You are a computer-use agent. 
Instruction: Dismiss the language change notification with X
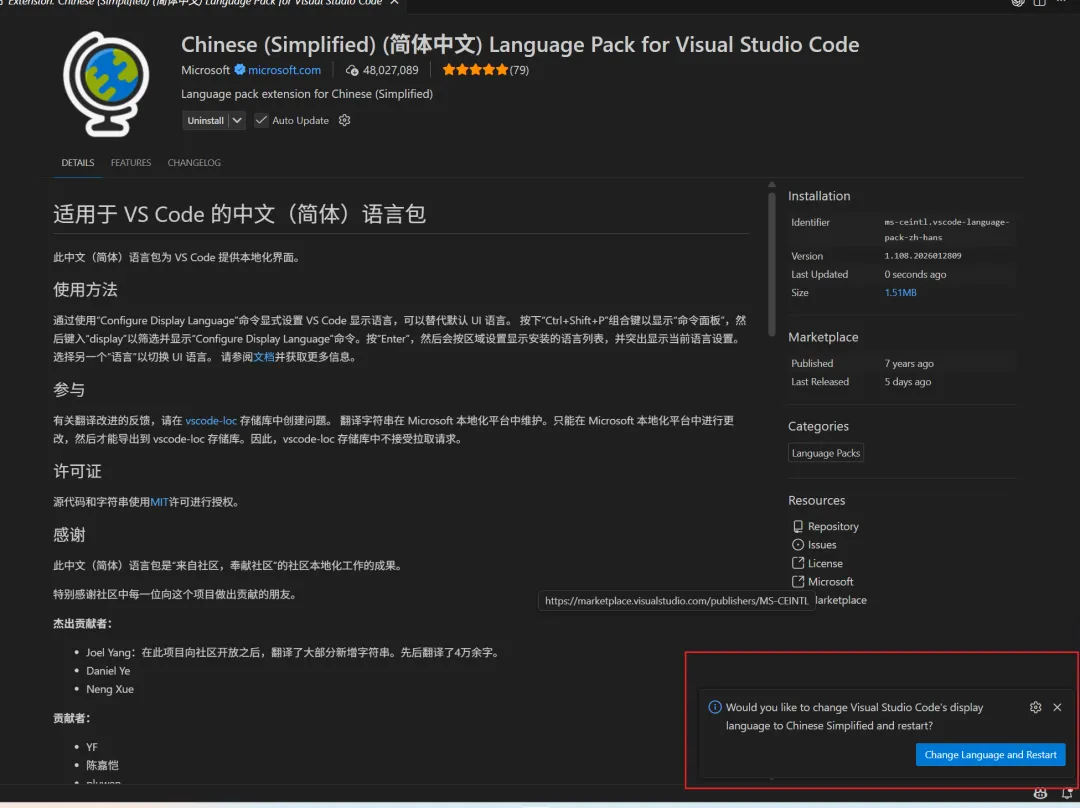pos(1057,707)
